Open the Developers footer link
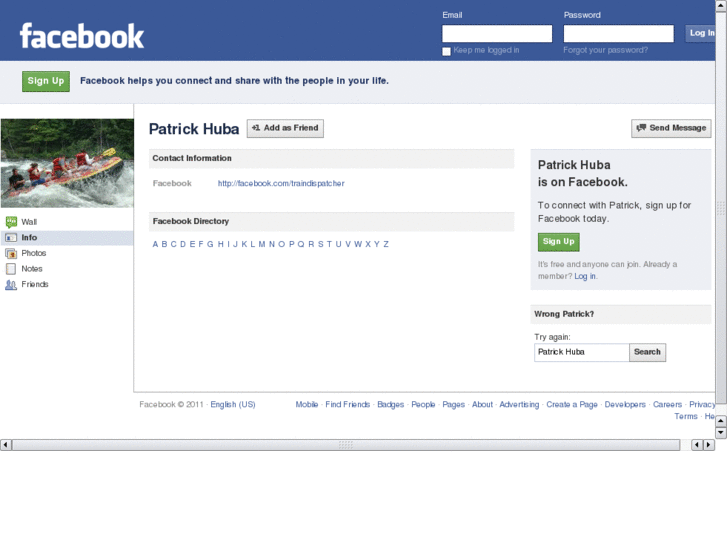 pos(625,404)
